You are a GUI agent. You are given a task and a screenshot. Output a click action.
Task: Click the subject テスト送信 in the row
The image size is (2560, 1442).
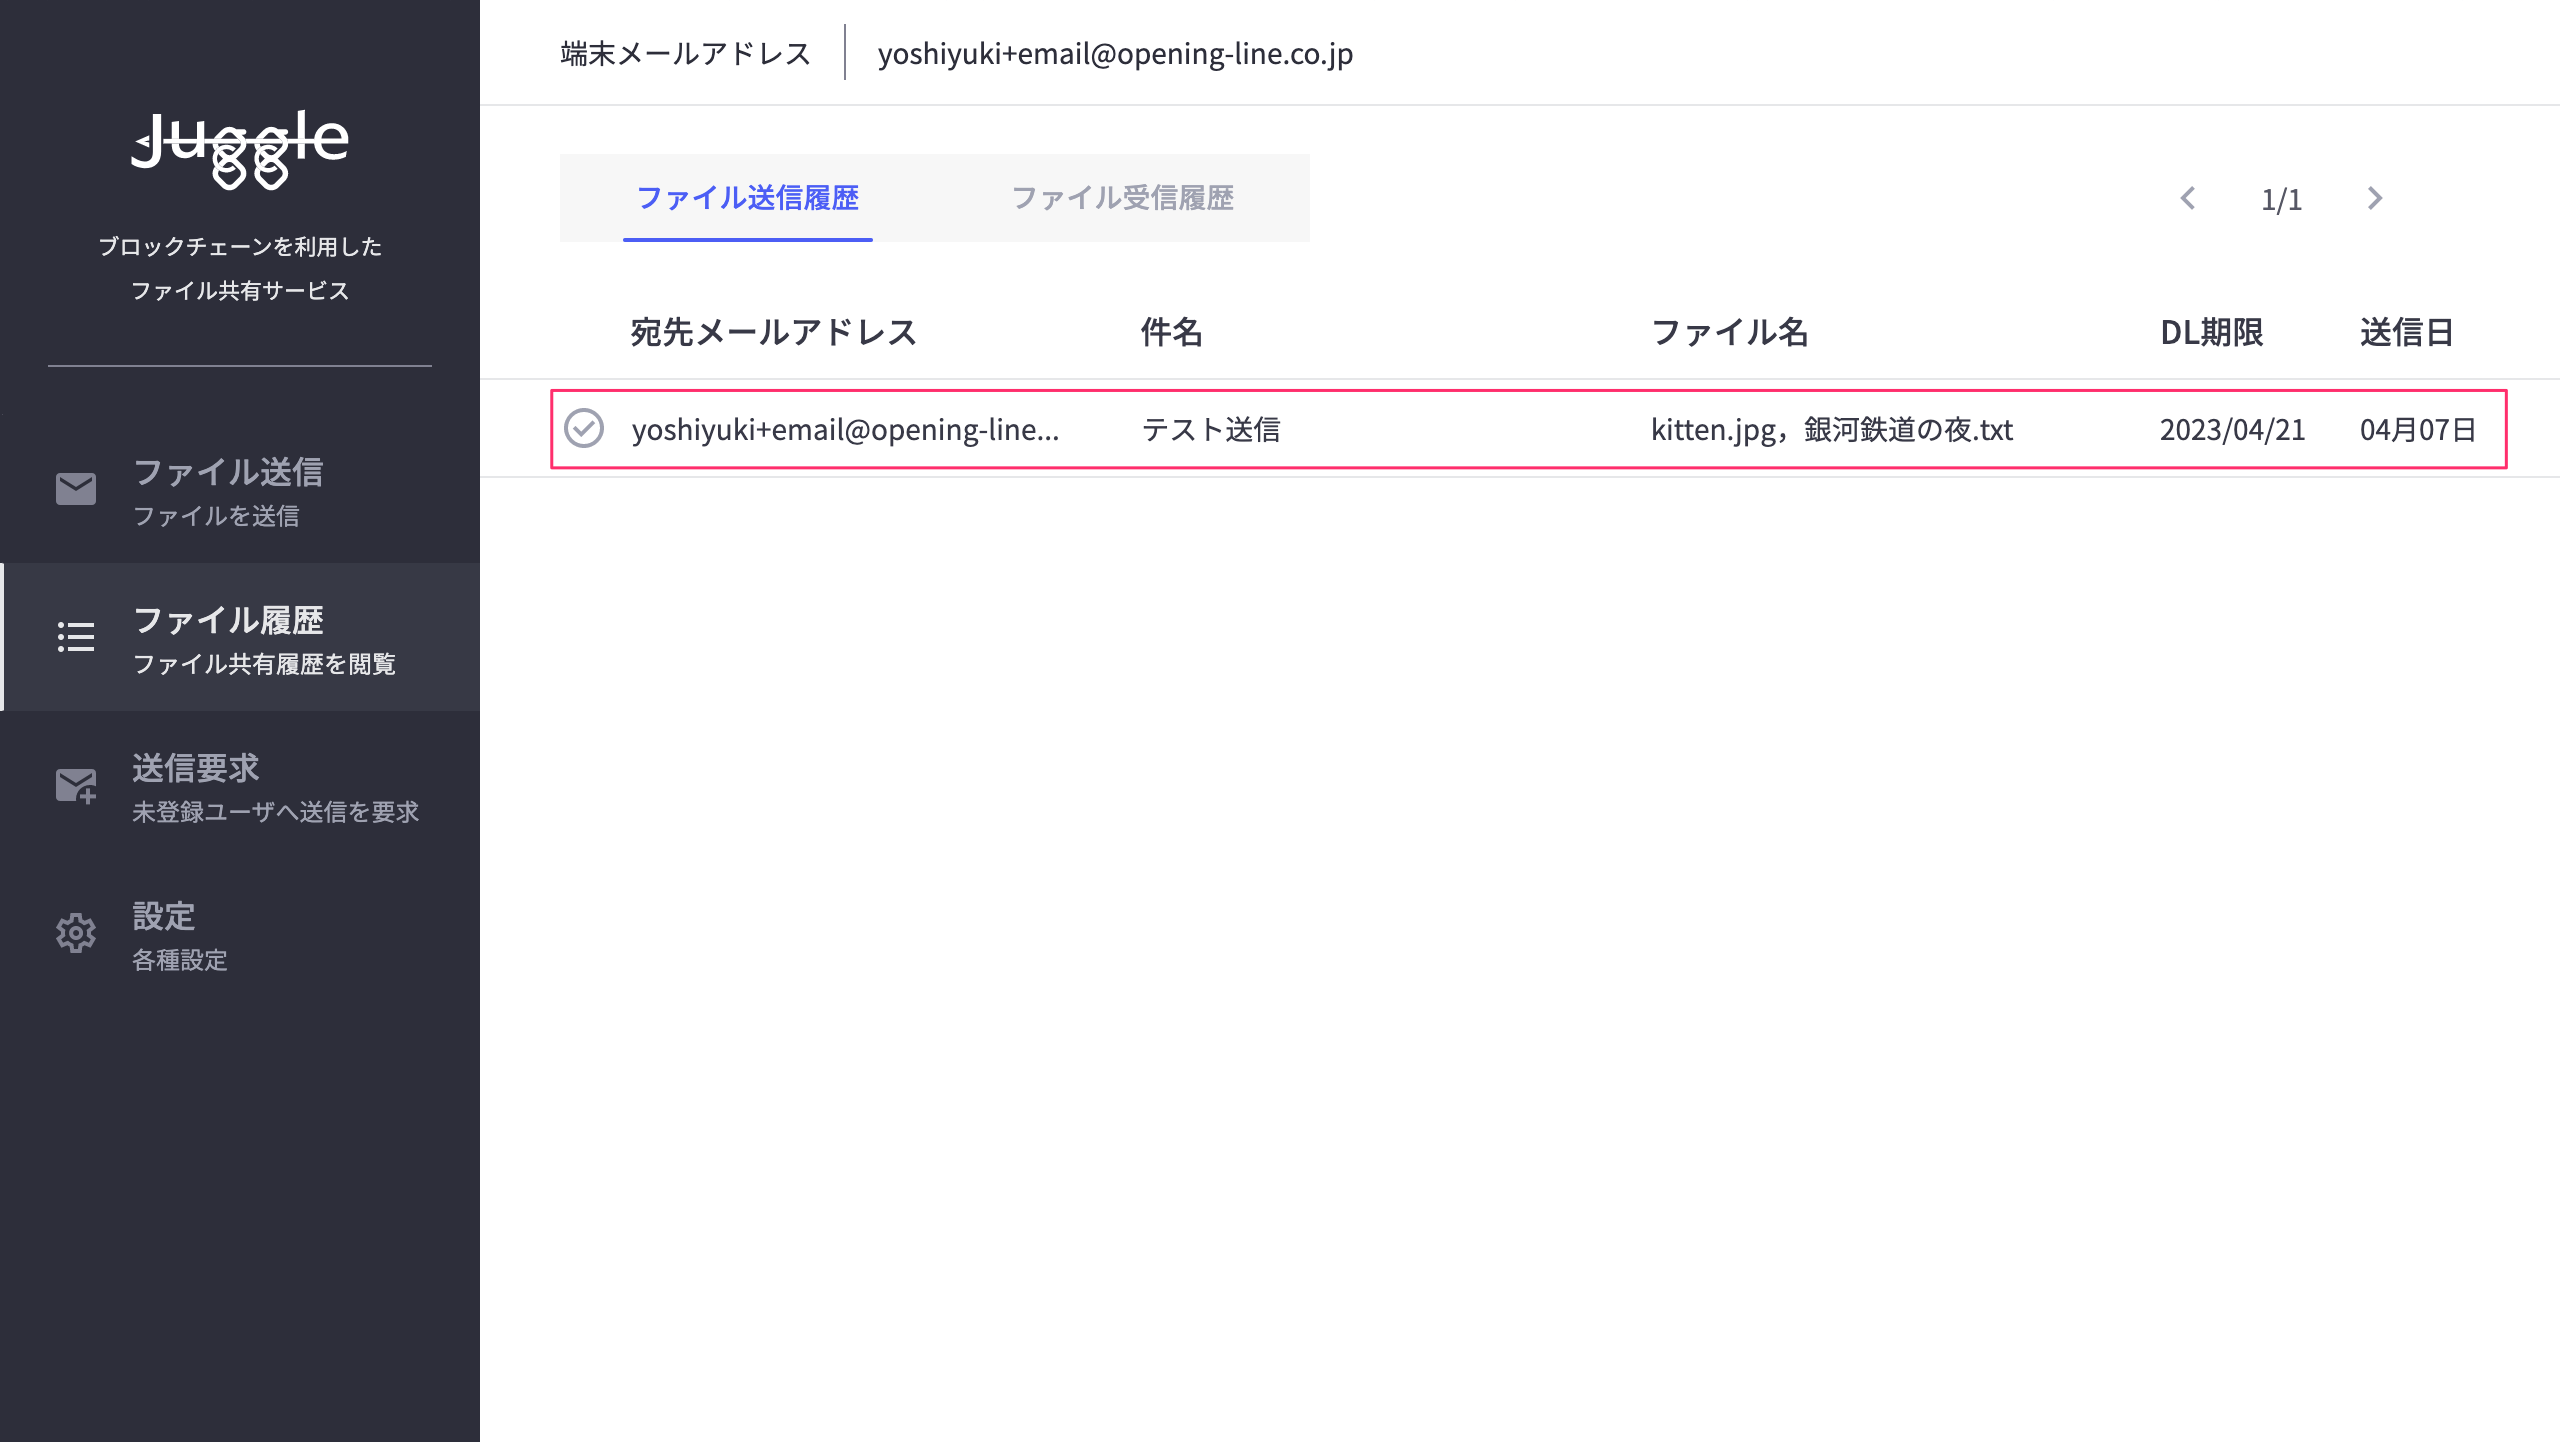pyautogui.click(x=1211, y=430)
